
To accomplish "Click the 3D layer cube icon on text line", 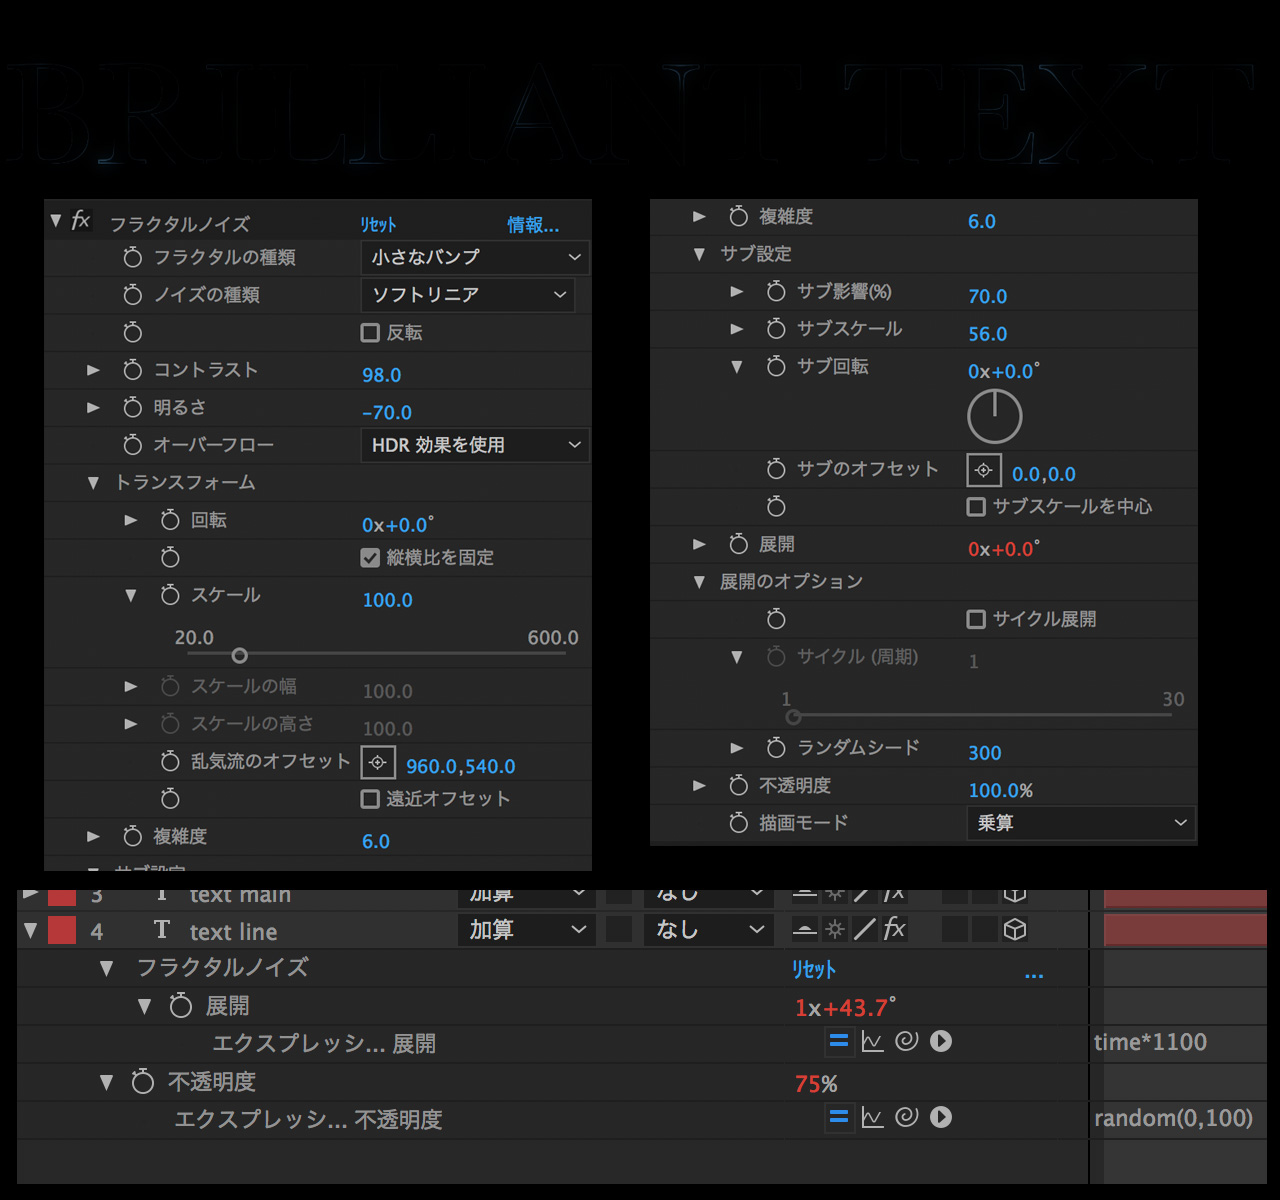I will [1014, 930].
